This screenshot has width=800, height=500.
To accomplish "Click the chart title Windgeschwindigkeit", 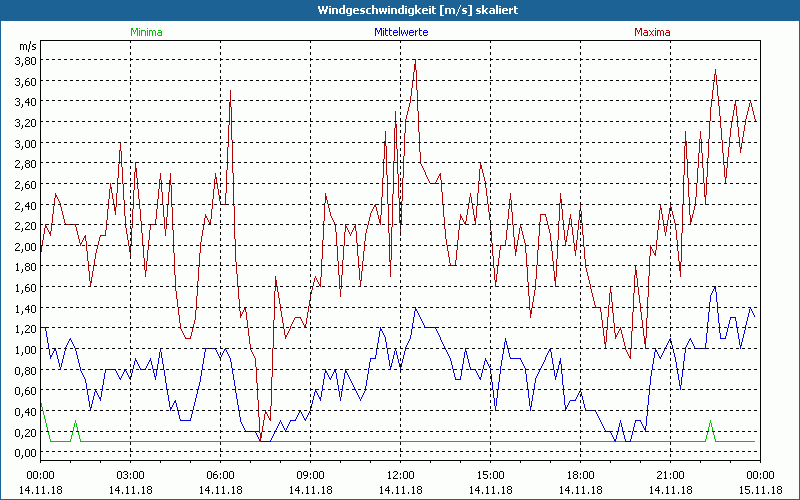I will pos(400,9).
